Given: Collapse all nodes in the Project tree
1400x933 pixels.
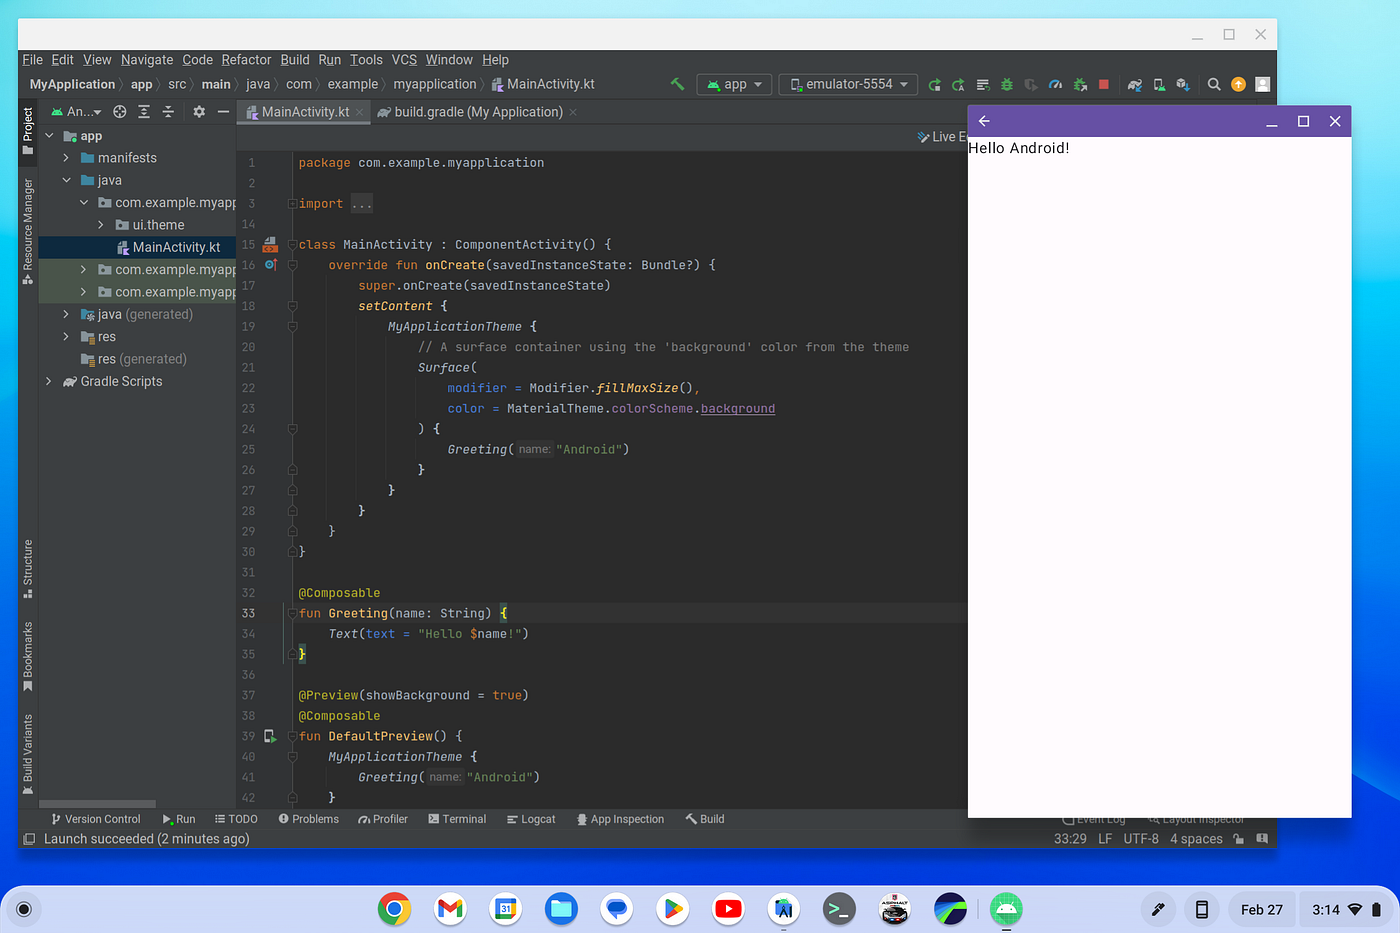Looking at the screenshot, I should (x=167, y=111).
